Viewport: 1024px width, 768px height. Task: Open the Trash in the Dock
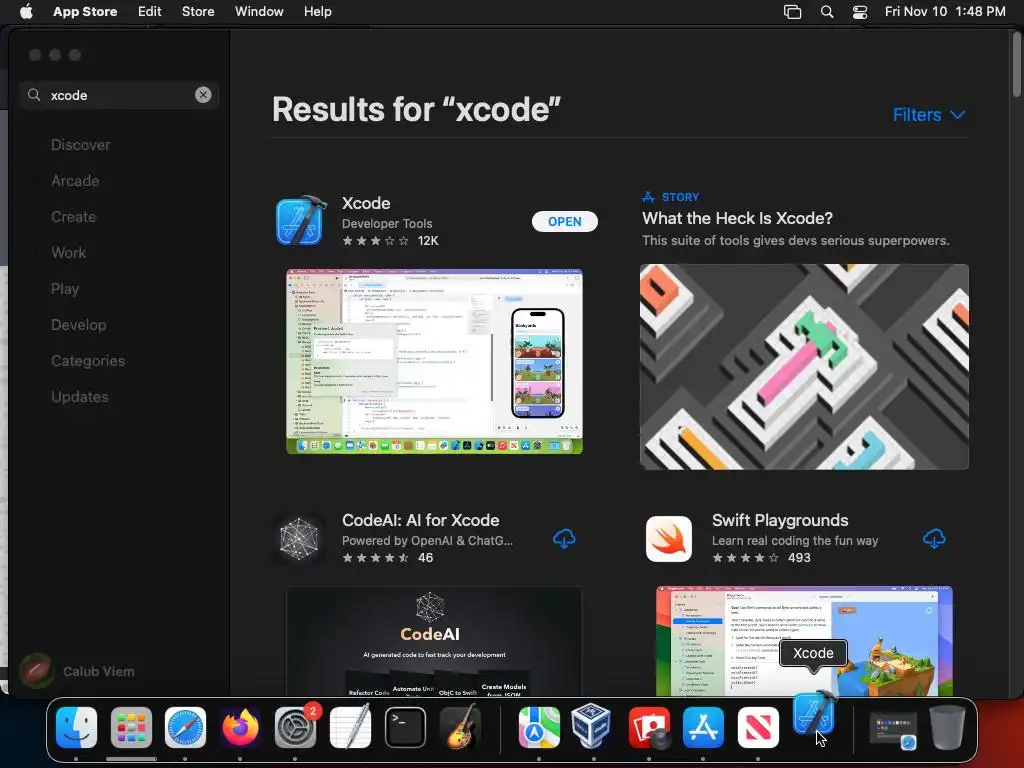click(947, 727)
